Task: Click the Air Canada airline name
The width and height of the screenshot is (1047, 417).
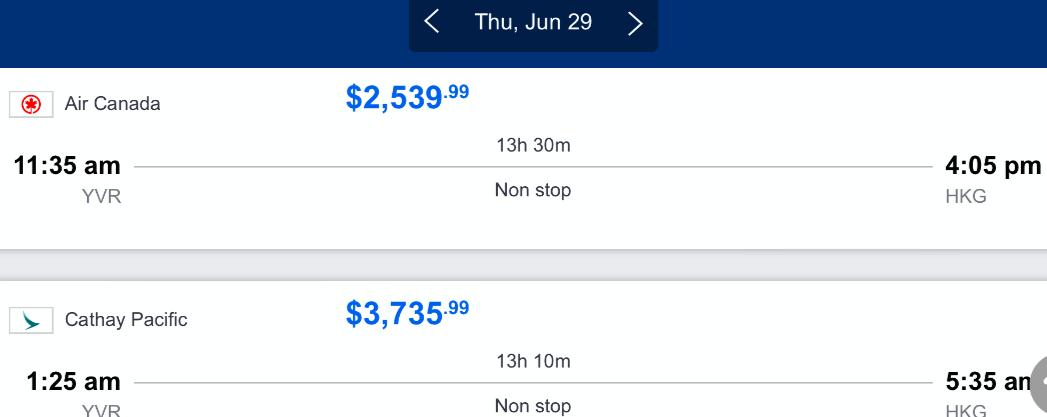Action: tap(112, 104)
